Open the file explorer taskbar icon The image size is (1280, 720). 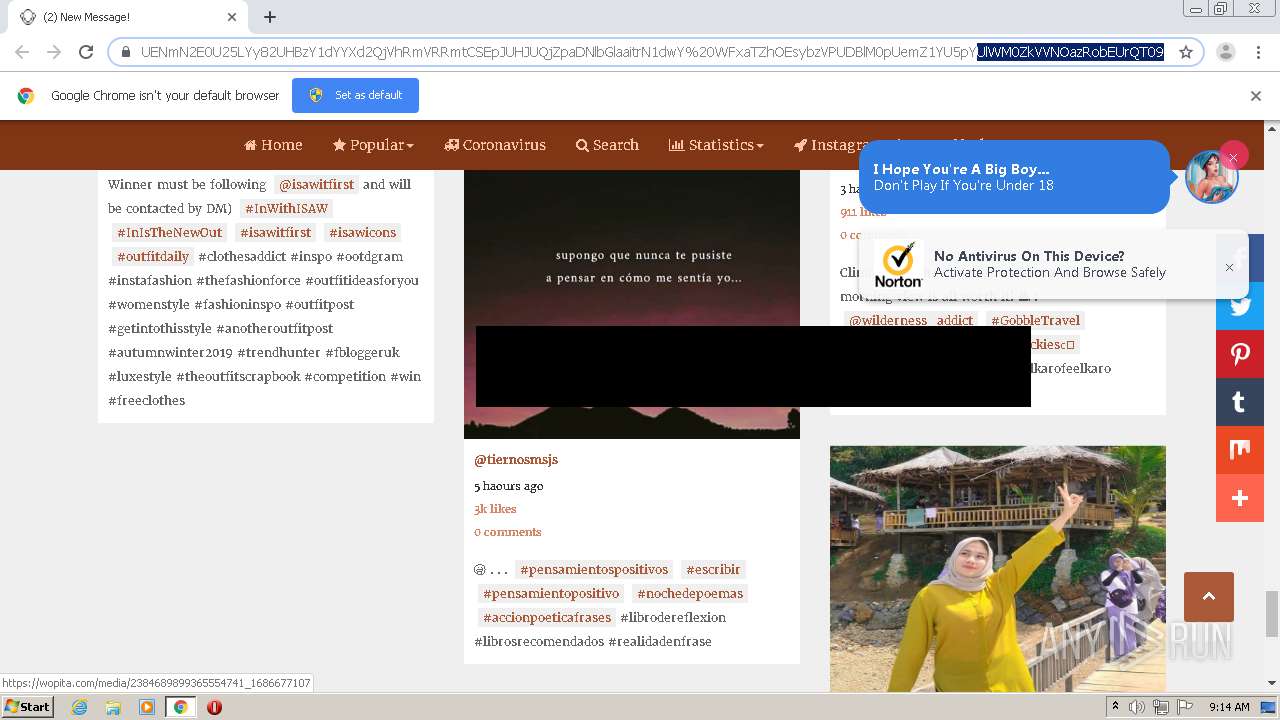tap(113, 707)
